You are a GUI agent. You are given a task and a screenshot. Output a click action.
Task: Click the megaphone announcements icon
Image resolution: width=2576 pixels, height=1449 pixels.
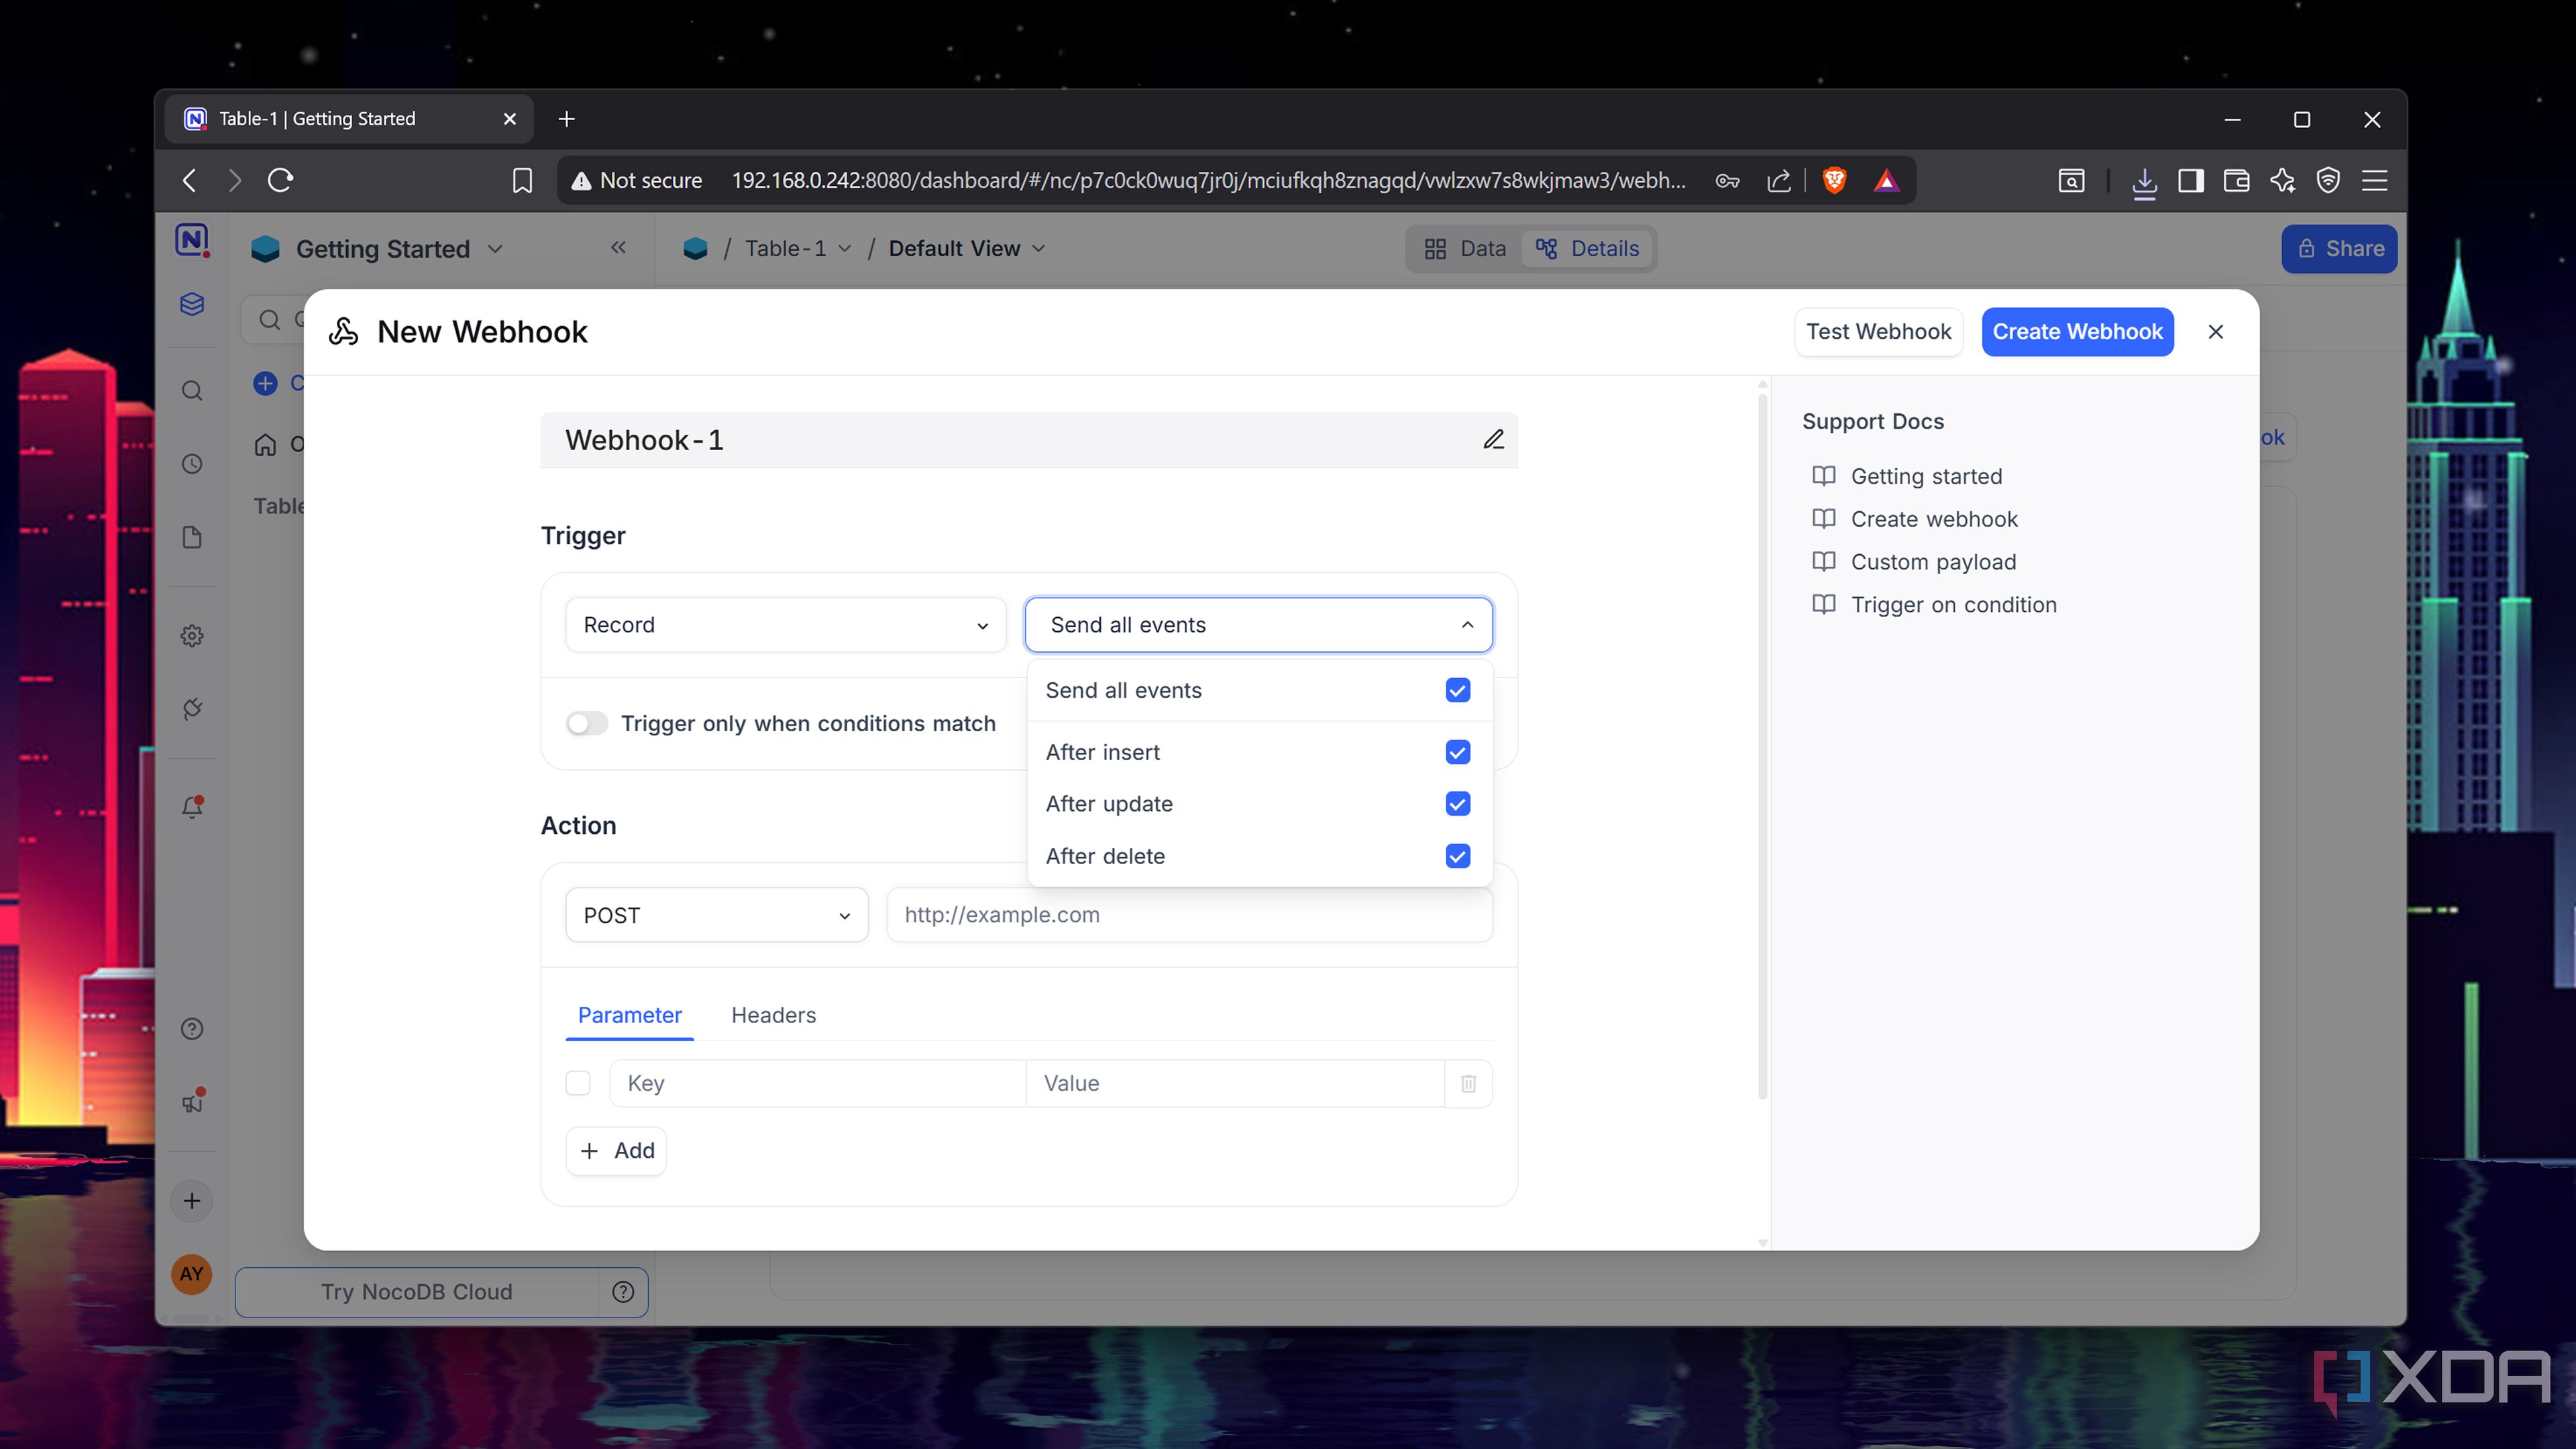click(192, 1101)
